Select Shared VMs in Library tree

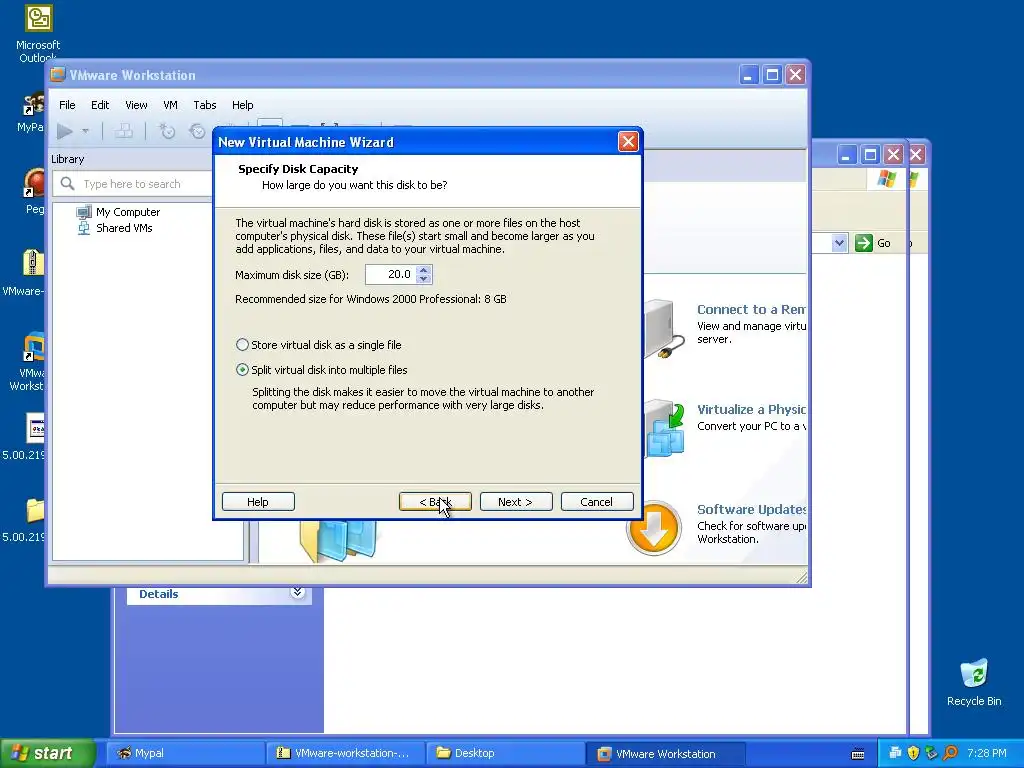tap(124, 228)
